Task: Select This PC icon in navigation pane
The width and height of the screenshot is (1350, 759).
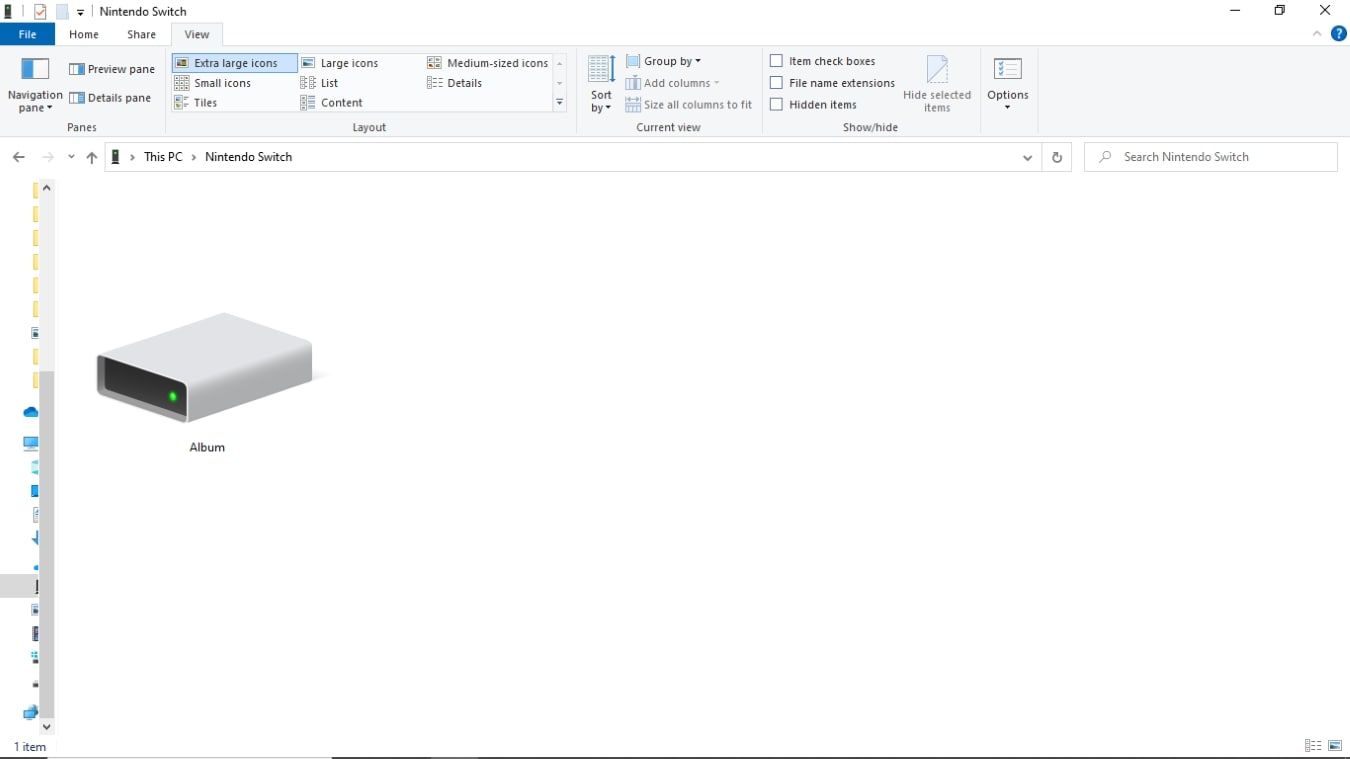Action: [30, 443]
